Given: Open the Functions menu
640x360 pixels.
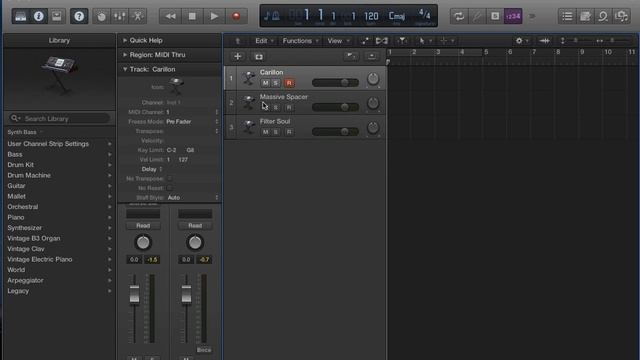Looking at the screenshot, I should pyautogui.click(x=300, y=41).
